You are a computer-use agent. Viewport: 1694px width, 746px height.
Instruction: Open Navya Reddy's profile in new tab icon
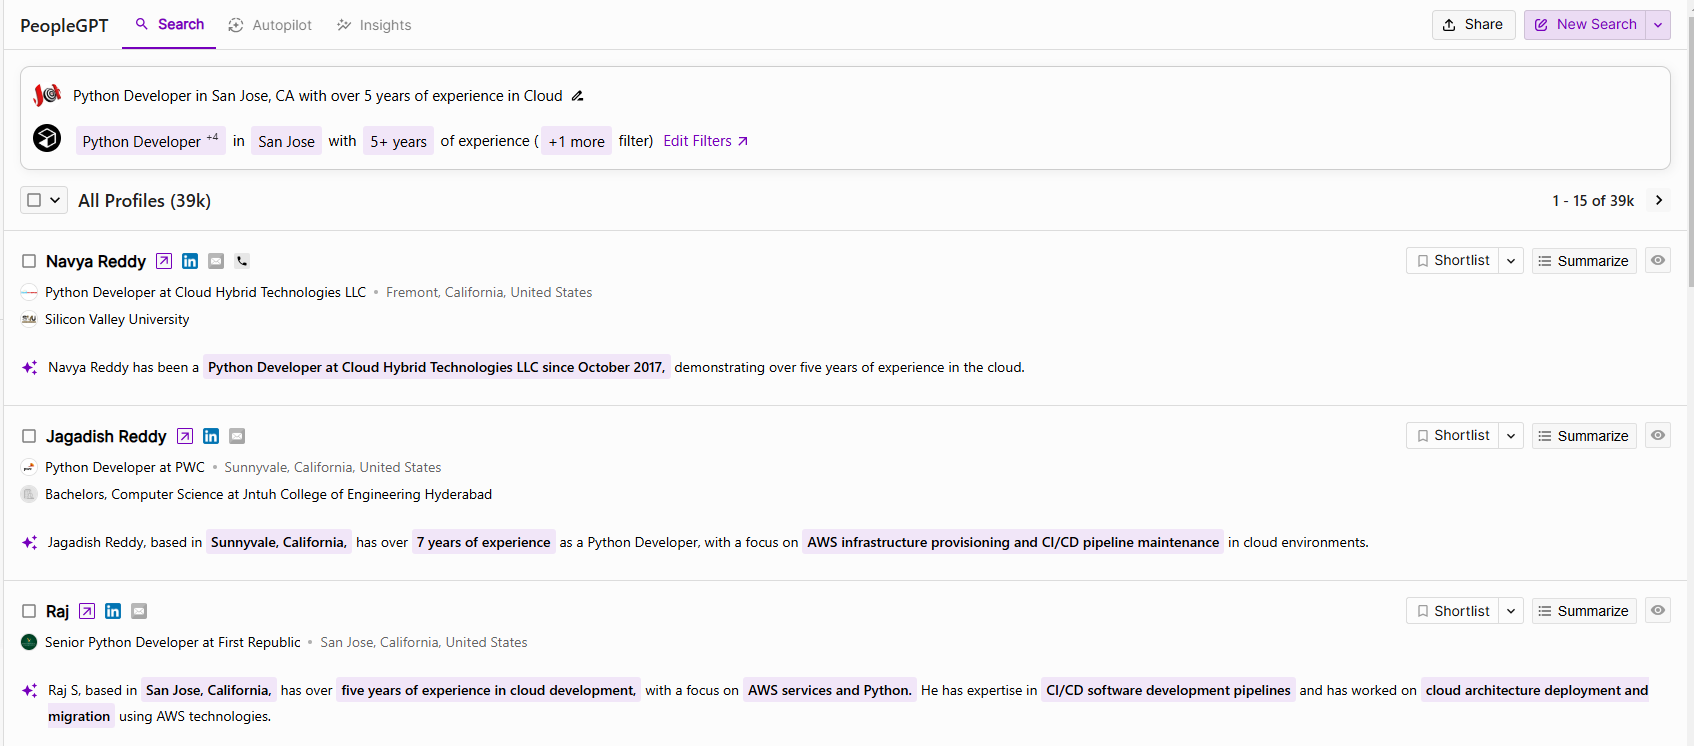point(164,261)
